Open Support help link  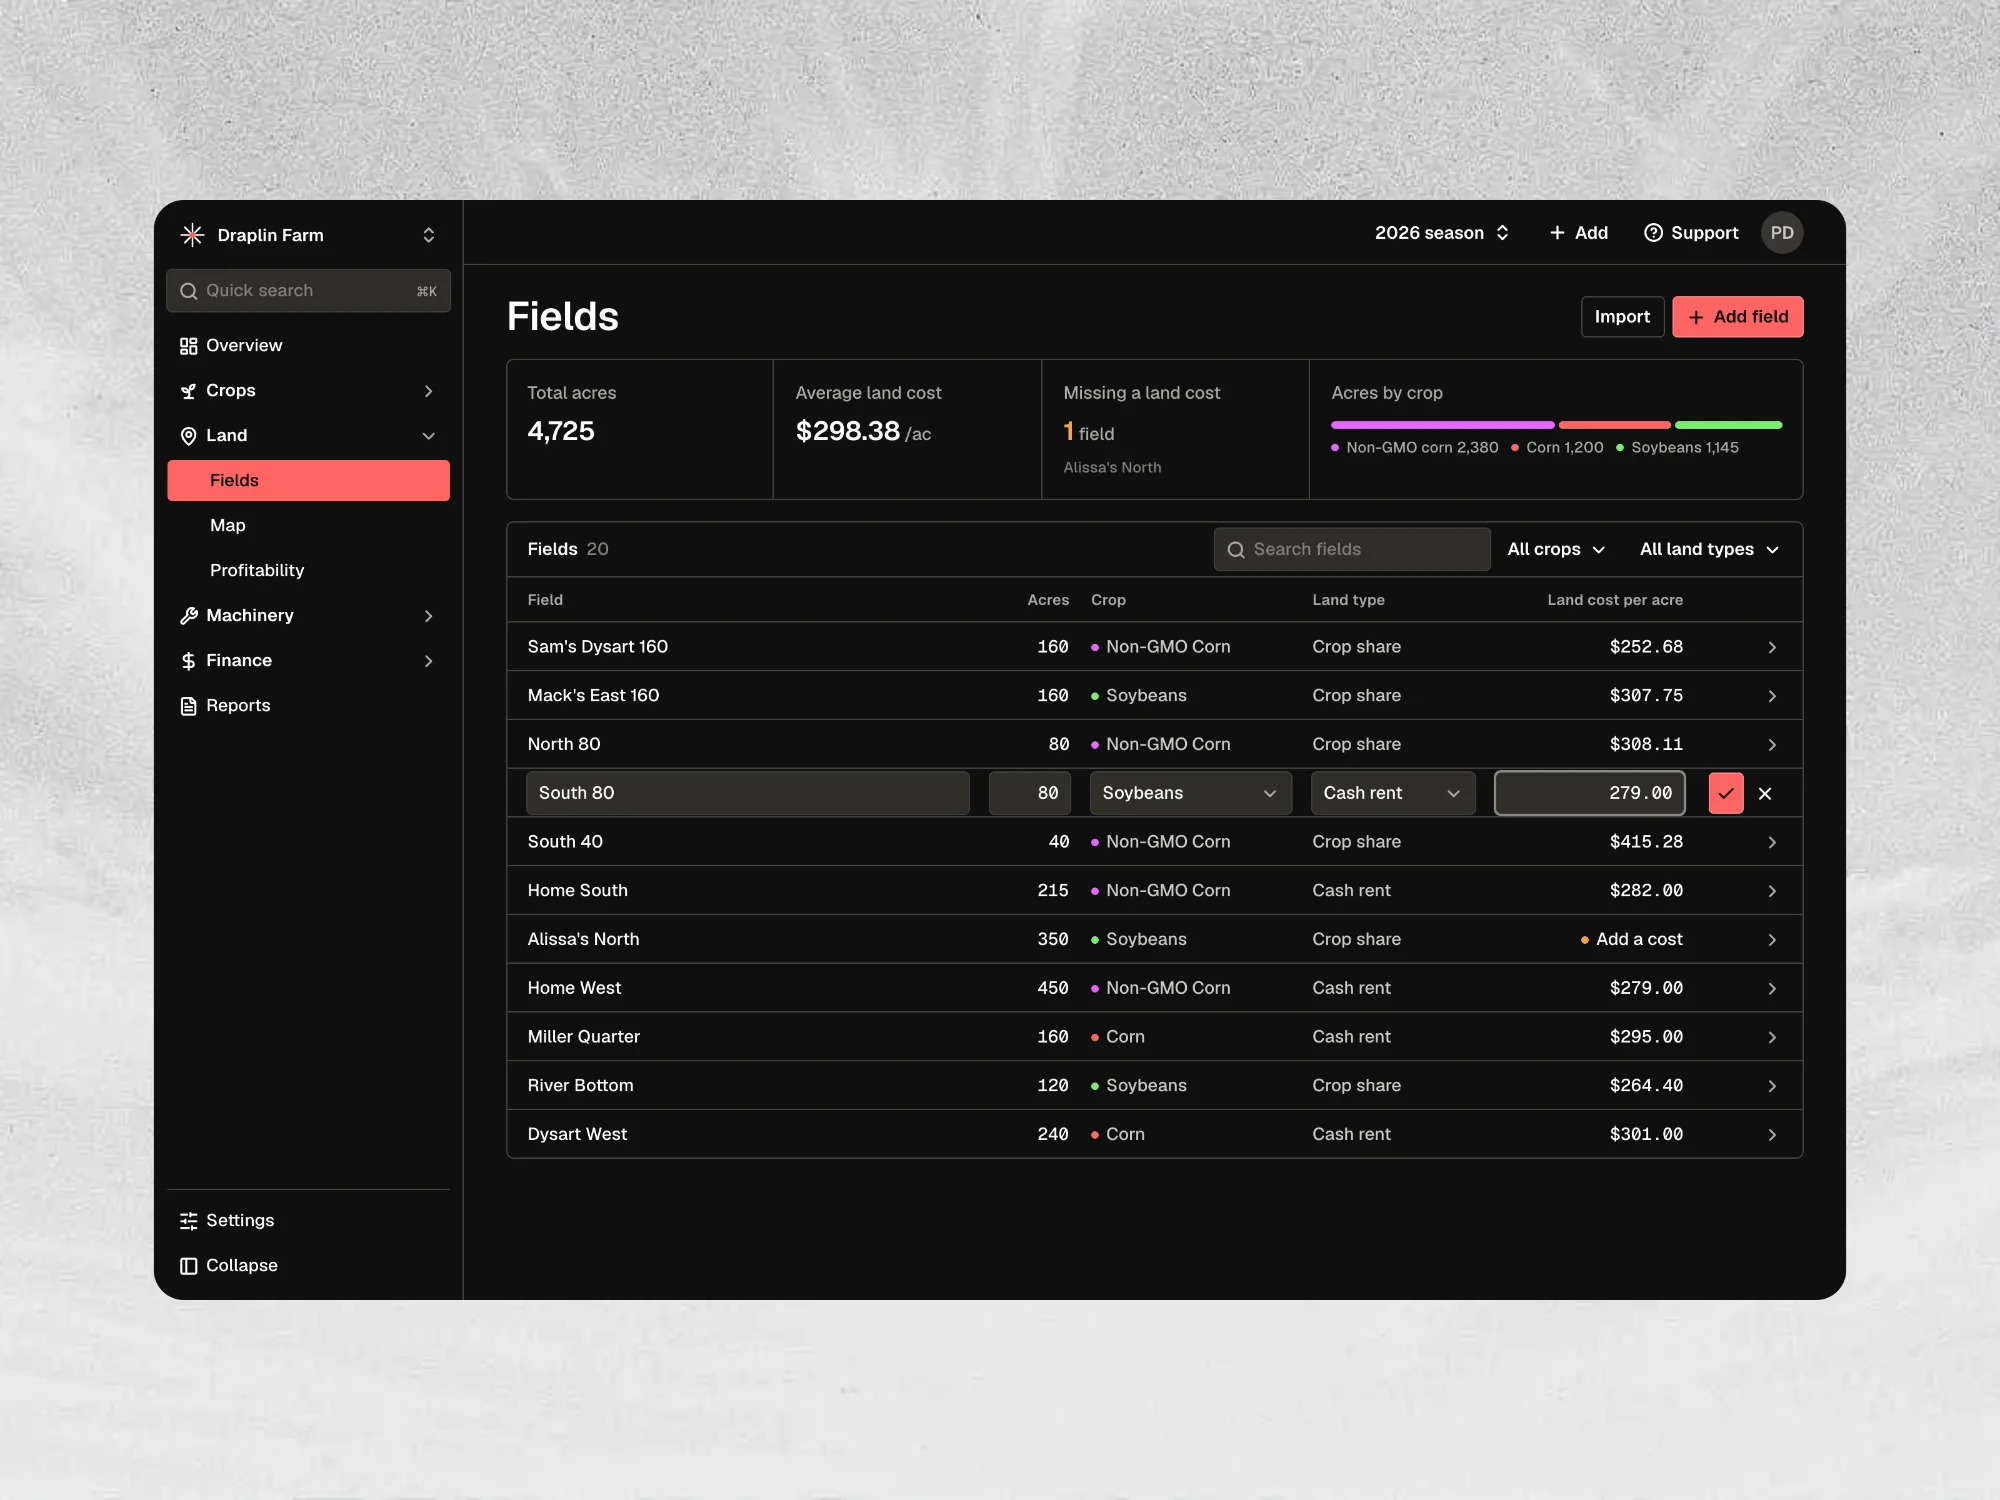[1691, 233]
